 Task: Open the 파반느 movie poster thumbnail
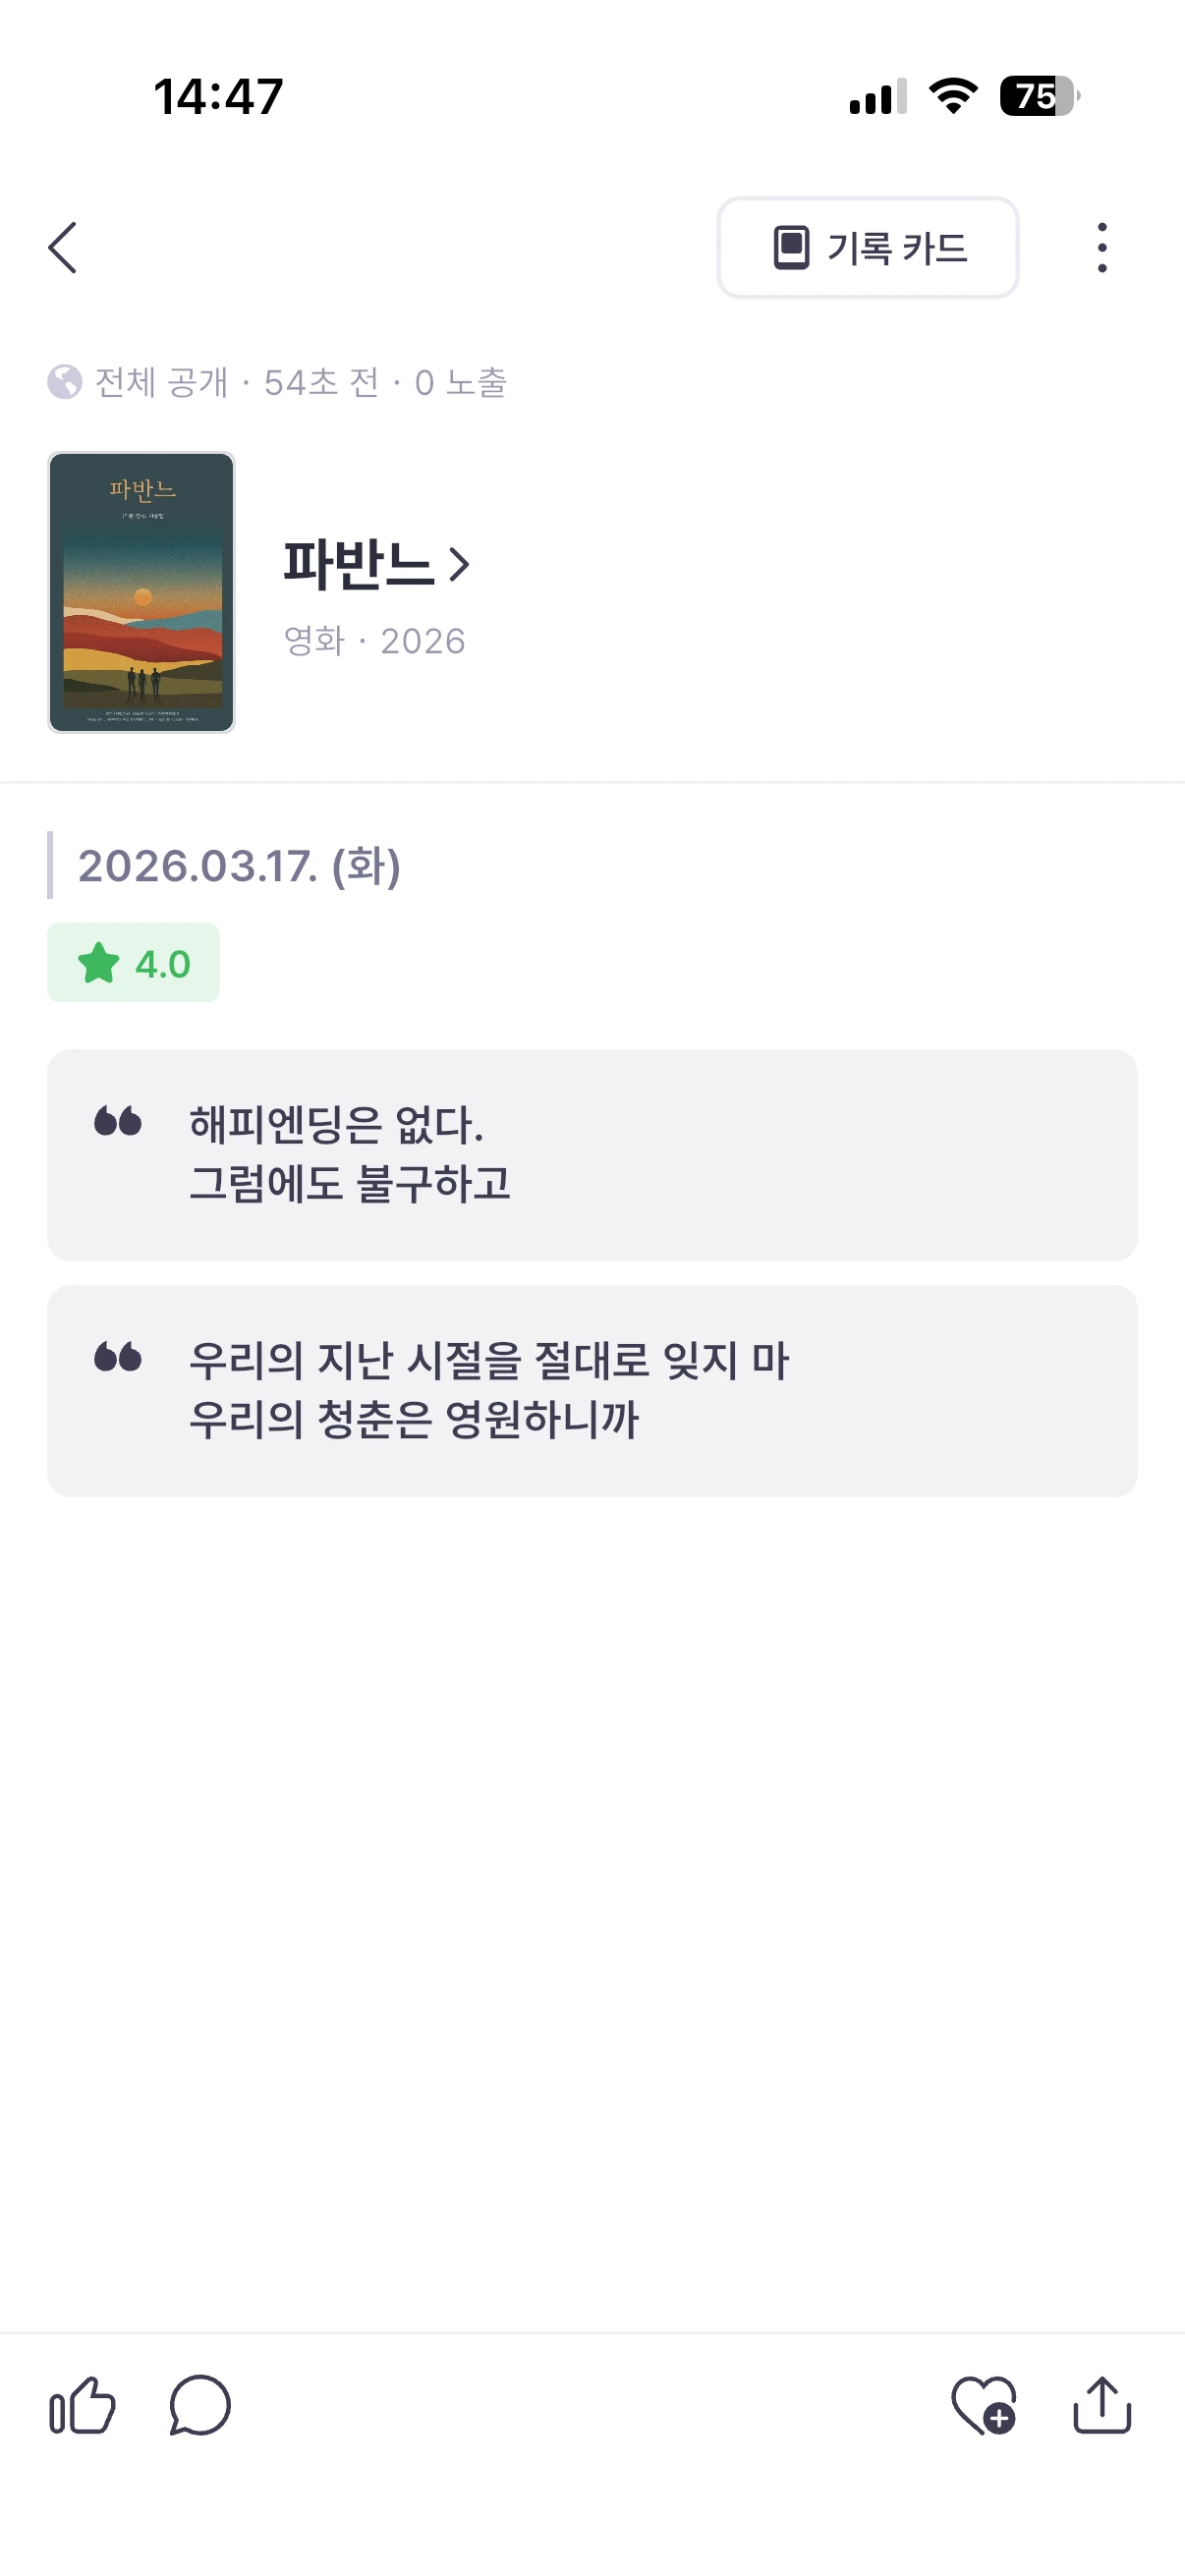click(141, 592)
